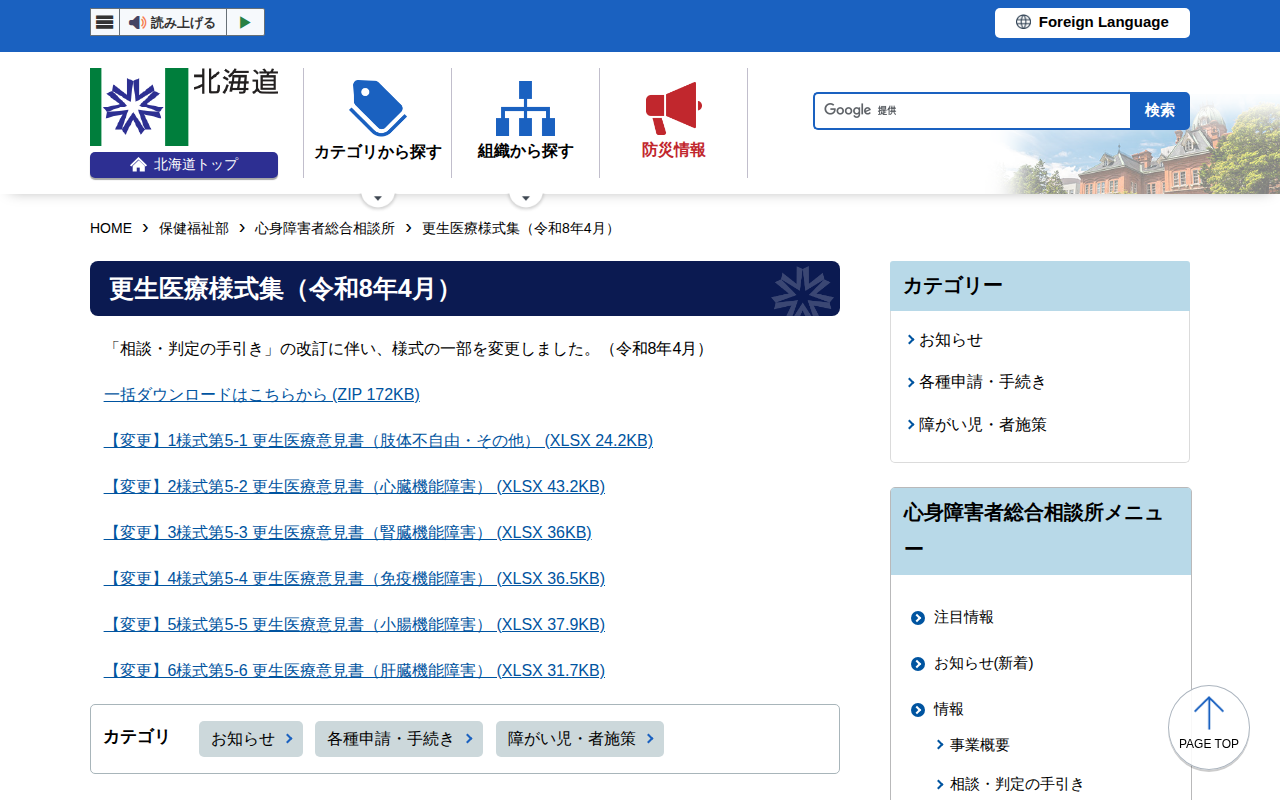Expand dropdown arrow under カテゴリから探す
This screenshot has width=1280, height=800.
tap(377, 197)
